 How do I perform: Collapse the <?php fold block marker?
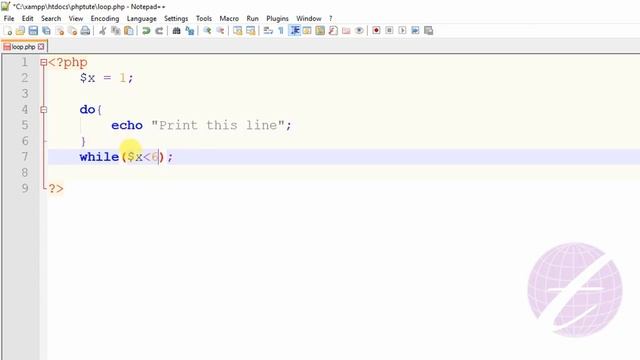click(x=44, y=62)
